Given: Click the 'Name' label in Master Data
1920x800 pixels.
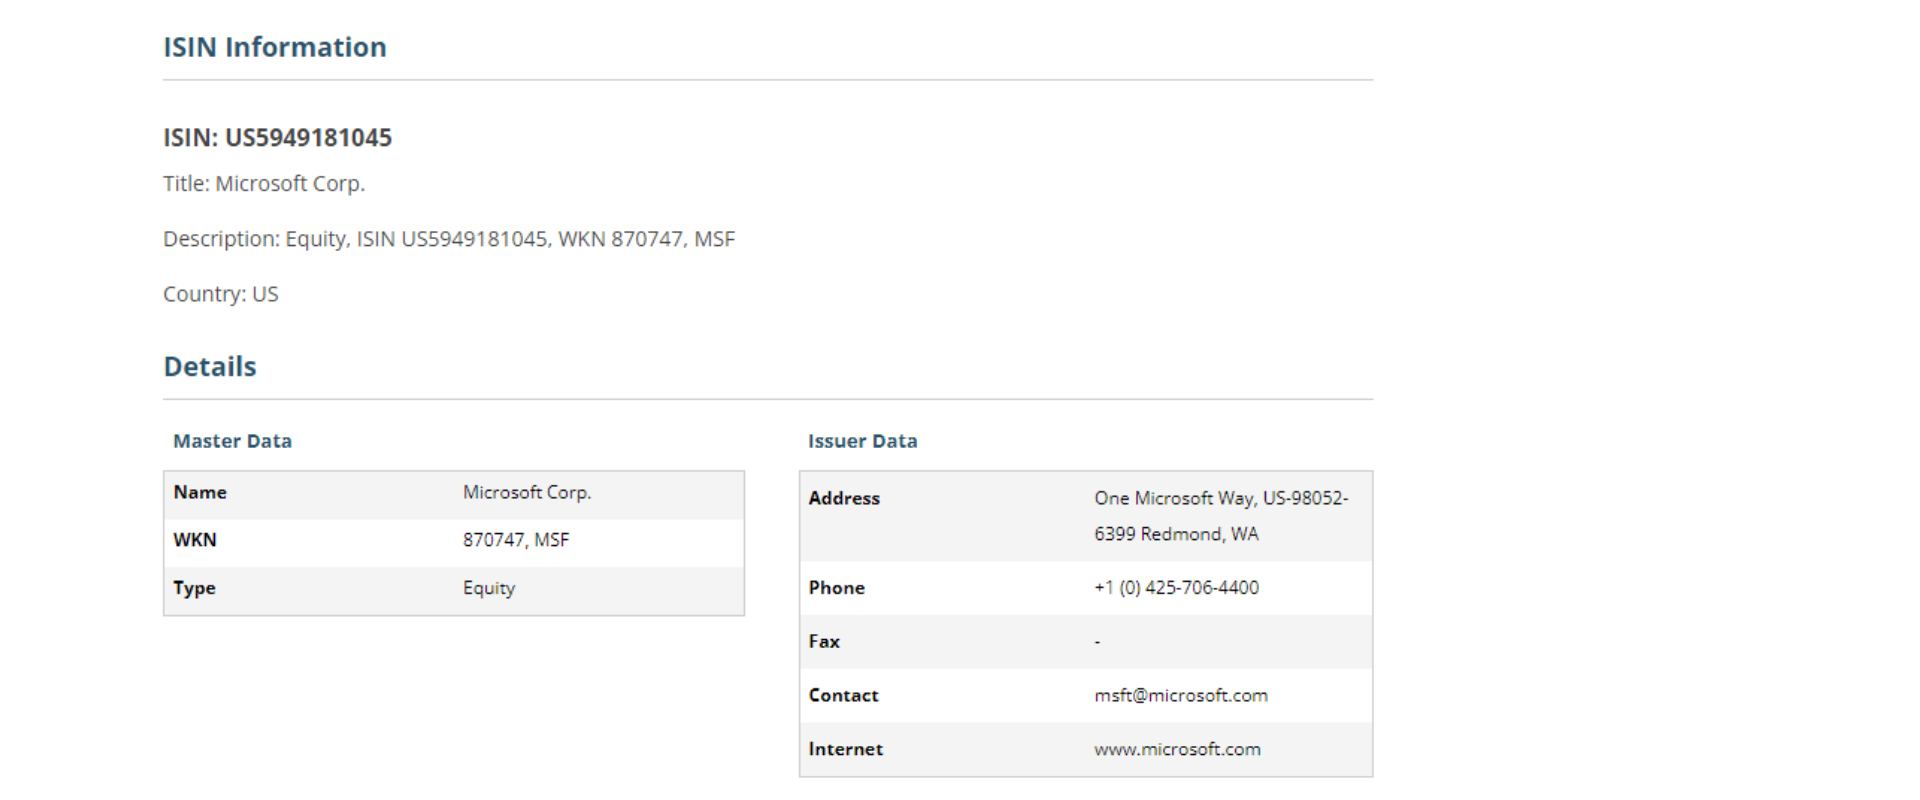Looking at the screenshot, I should 200,492.
